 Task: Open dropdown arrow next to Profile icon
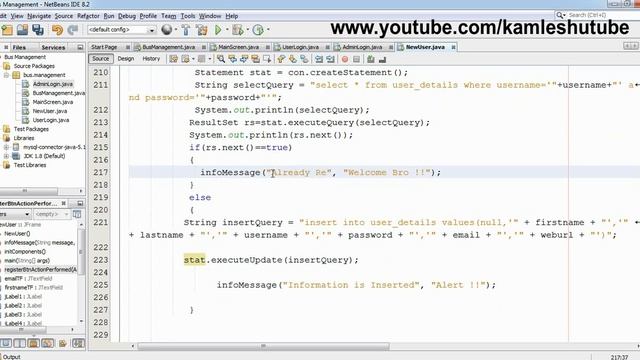268,30
